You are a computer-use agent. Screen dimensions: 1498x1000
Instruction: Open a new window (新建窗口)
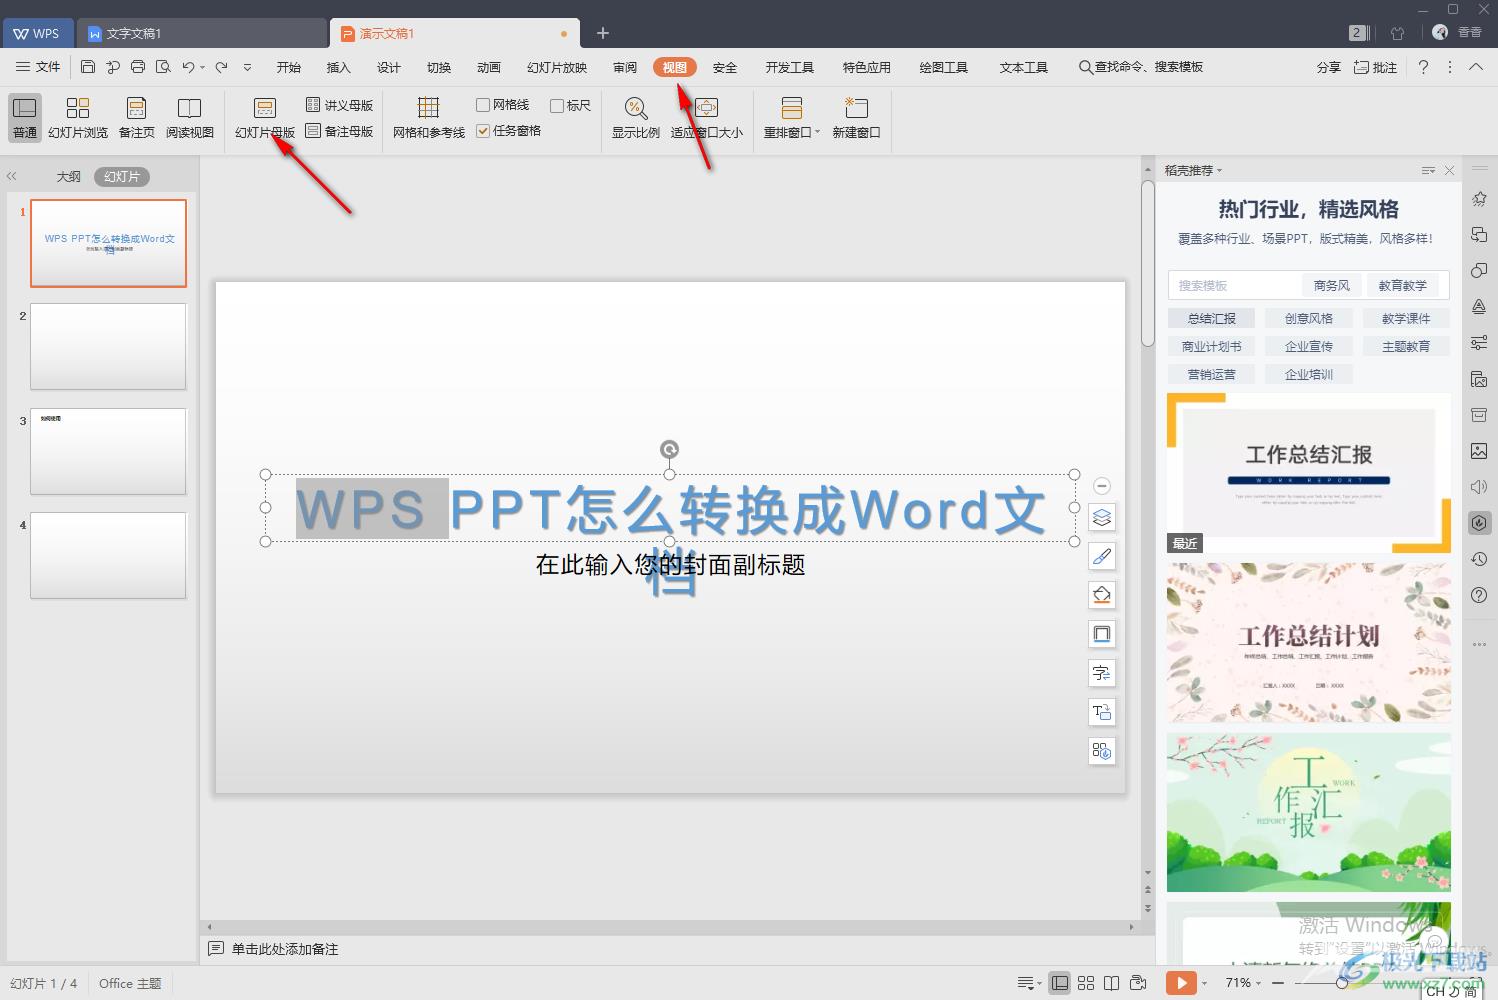[x=857, y=118]
